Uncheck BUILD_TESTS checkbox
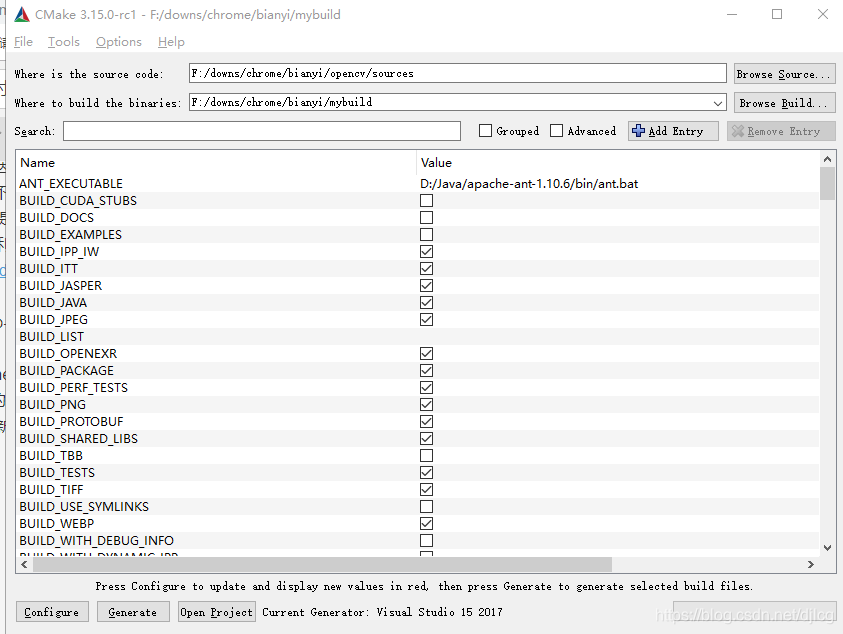This screenshot has width=843, height=634. click(x=426, y=473)
